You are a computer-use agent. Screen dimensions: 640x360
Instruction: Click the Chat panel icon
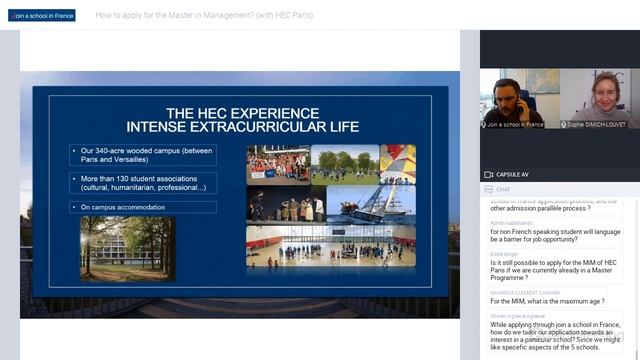point(489,189)
